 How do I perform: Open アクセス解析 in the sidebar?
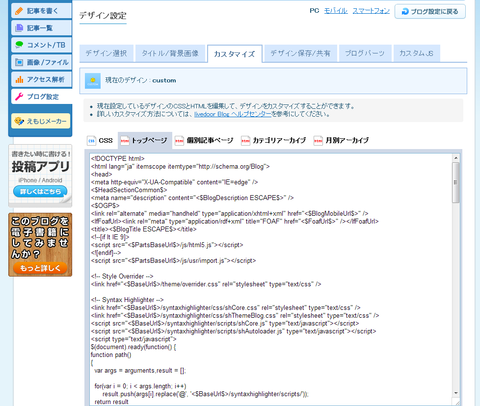click(42, 79)
